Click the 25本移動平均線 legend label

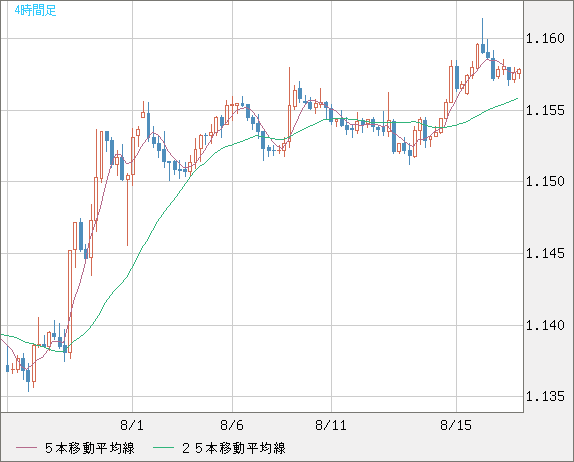[x=234, y=448]
